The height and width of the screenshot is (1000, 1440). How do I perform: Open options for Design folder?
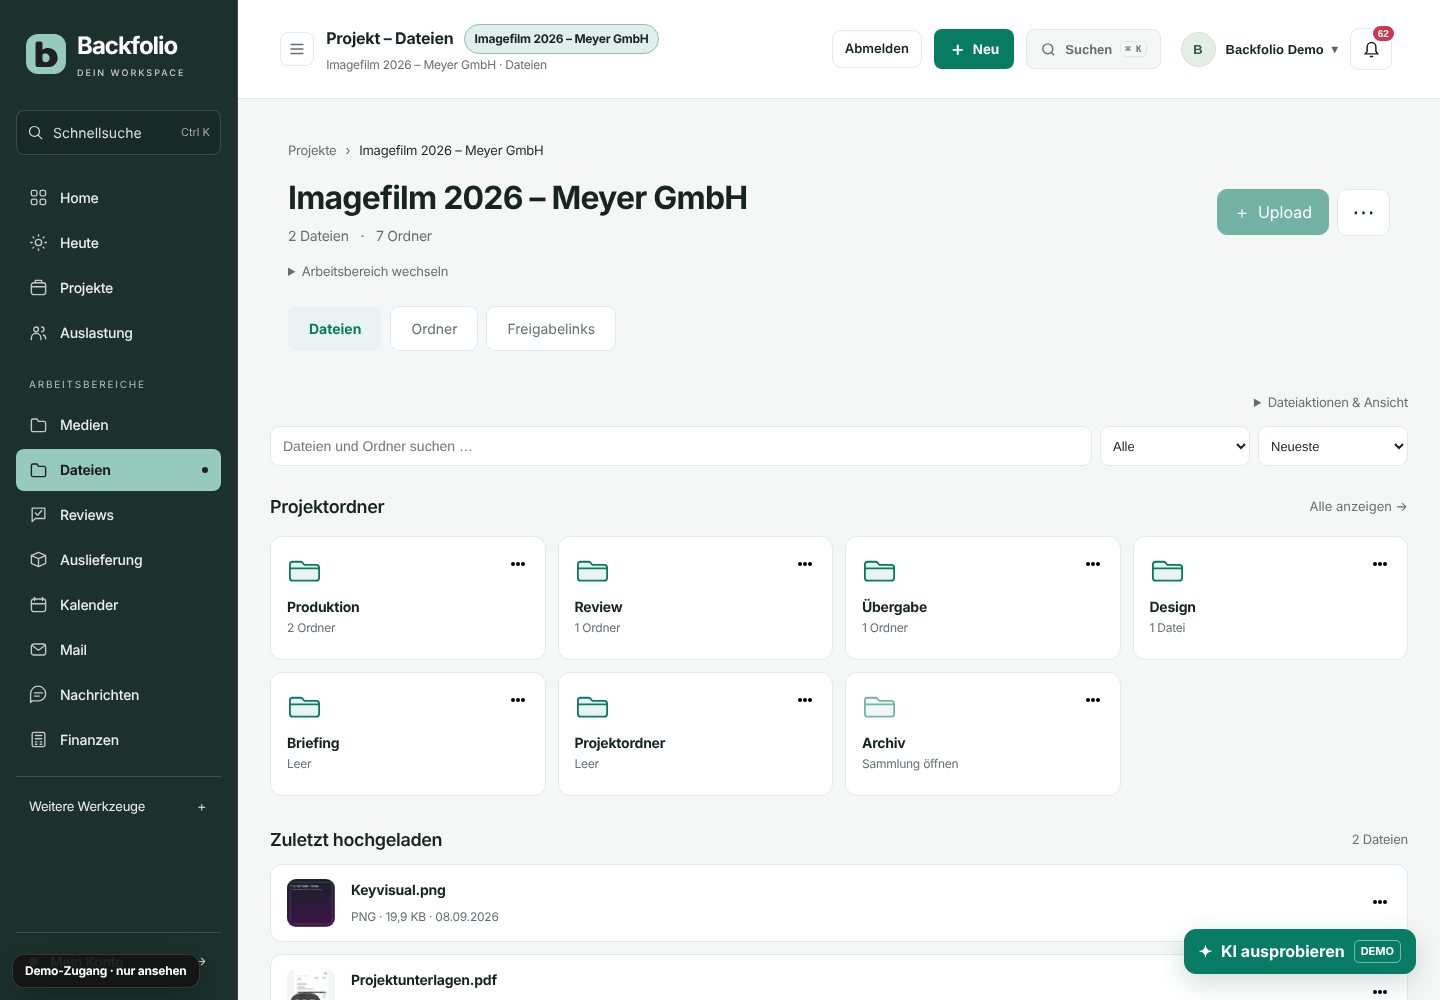click(1380, 564)
